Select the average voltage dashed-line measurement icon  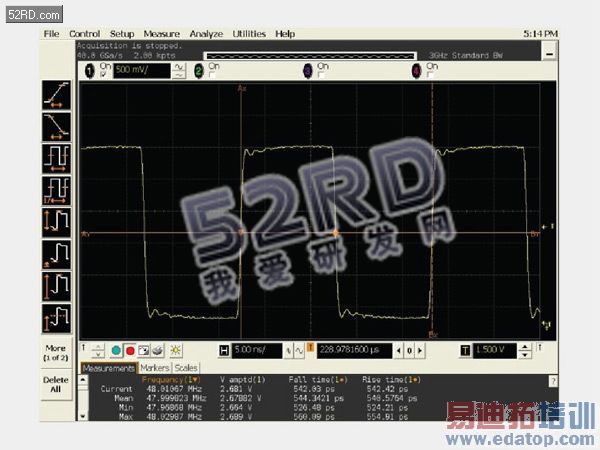pos(57,318)
